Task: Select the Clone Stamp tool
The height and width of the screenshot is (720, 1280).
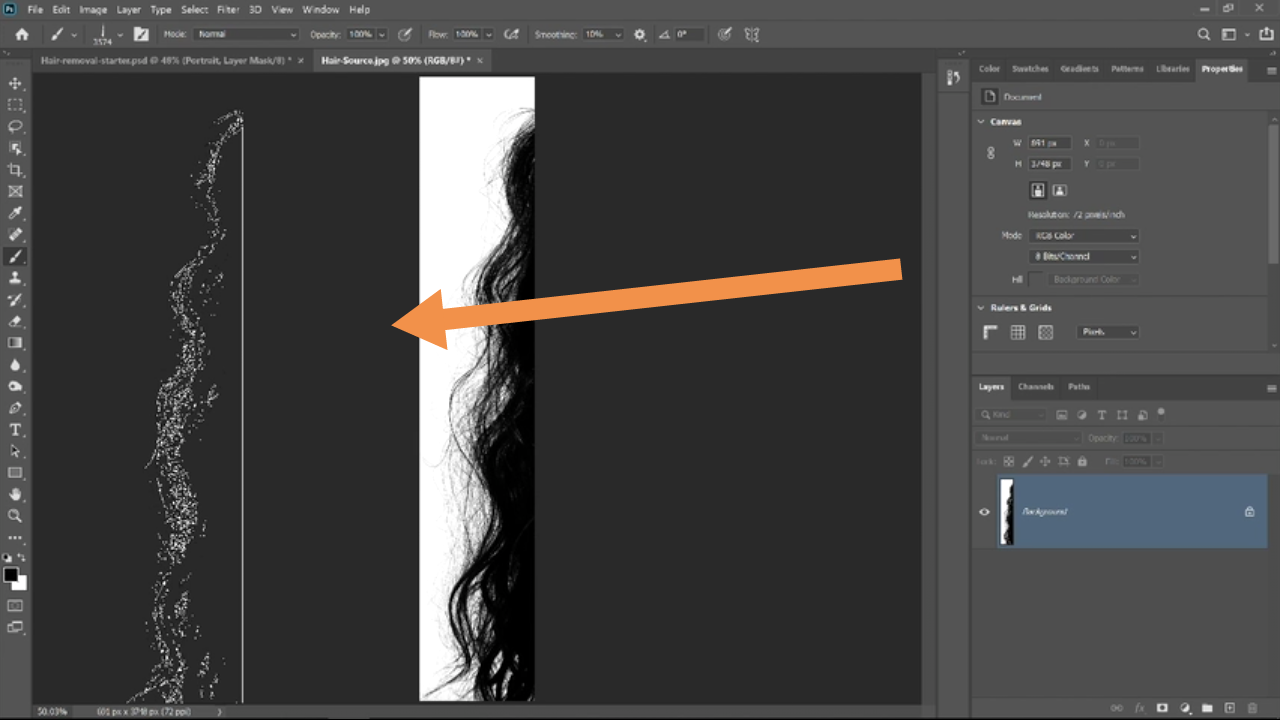Action: [x=15, y=278]
